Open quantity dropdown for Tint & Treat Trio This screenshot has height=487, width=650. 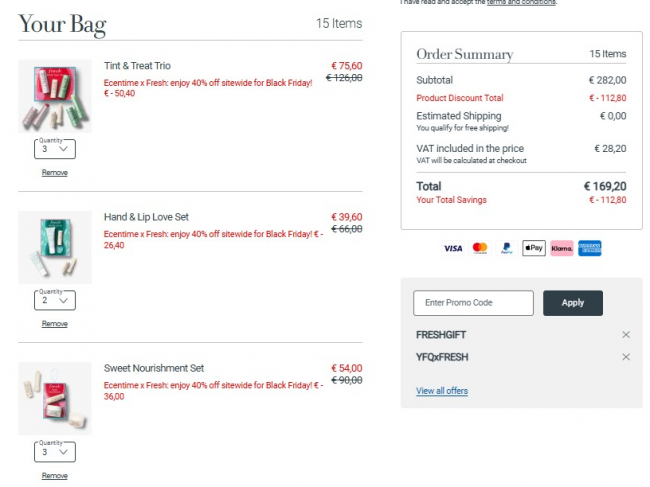[55, 150]
